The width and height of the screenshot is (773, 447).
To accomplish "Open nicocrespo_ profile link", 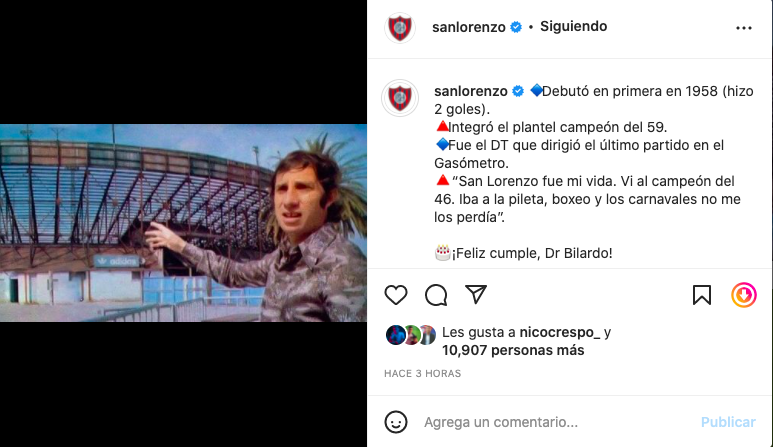I will 560,332.
